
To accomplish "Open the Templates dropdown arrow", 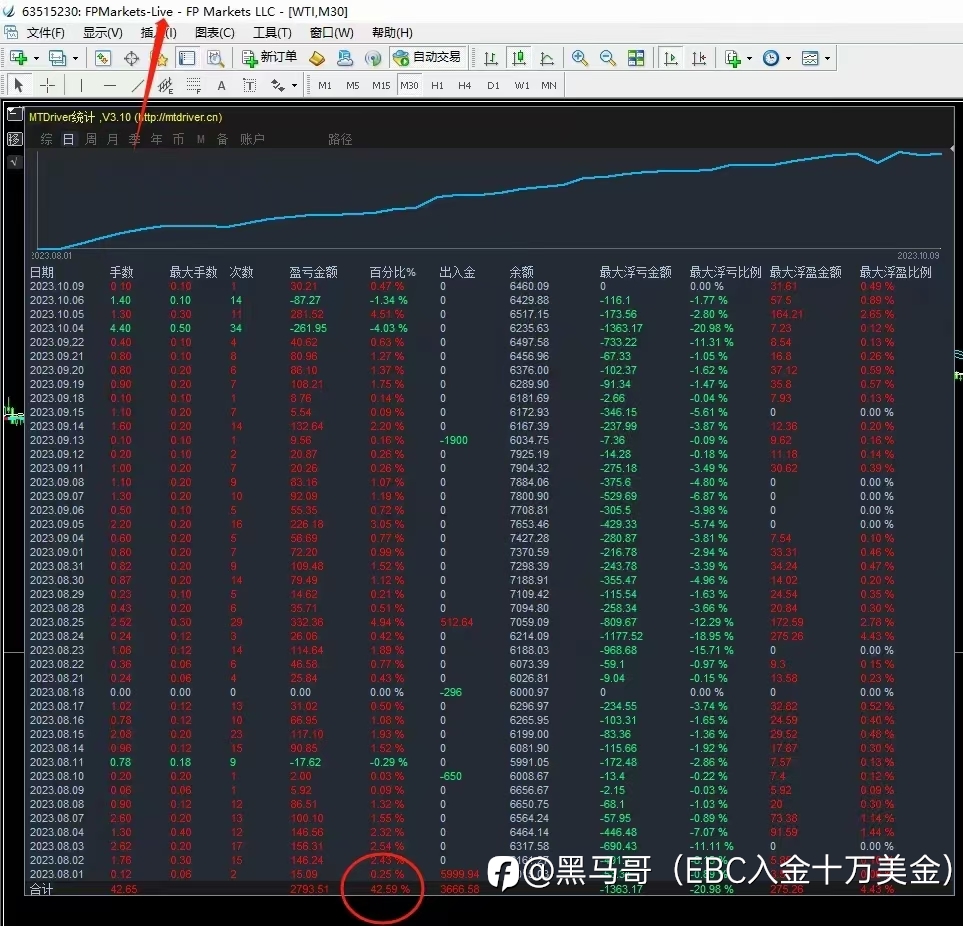I will coord(828,59).
